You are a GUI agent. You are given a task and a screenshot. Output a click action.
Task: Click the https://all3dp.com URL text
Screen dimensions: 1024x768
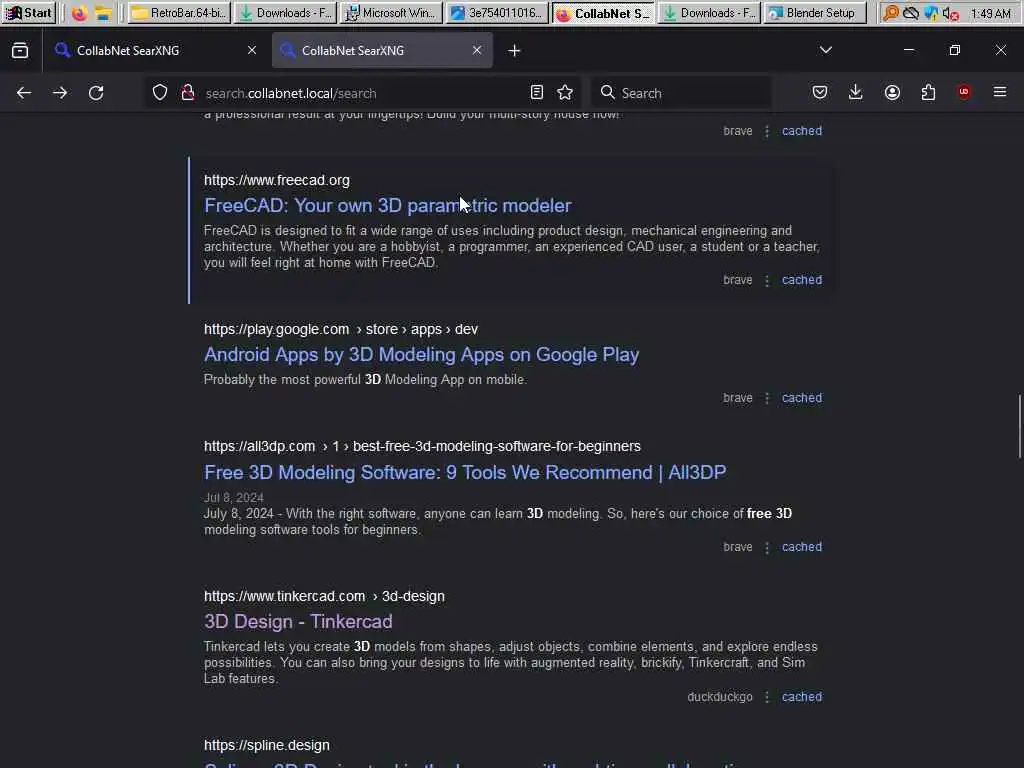259,446
